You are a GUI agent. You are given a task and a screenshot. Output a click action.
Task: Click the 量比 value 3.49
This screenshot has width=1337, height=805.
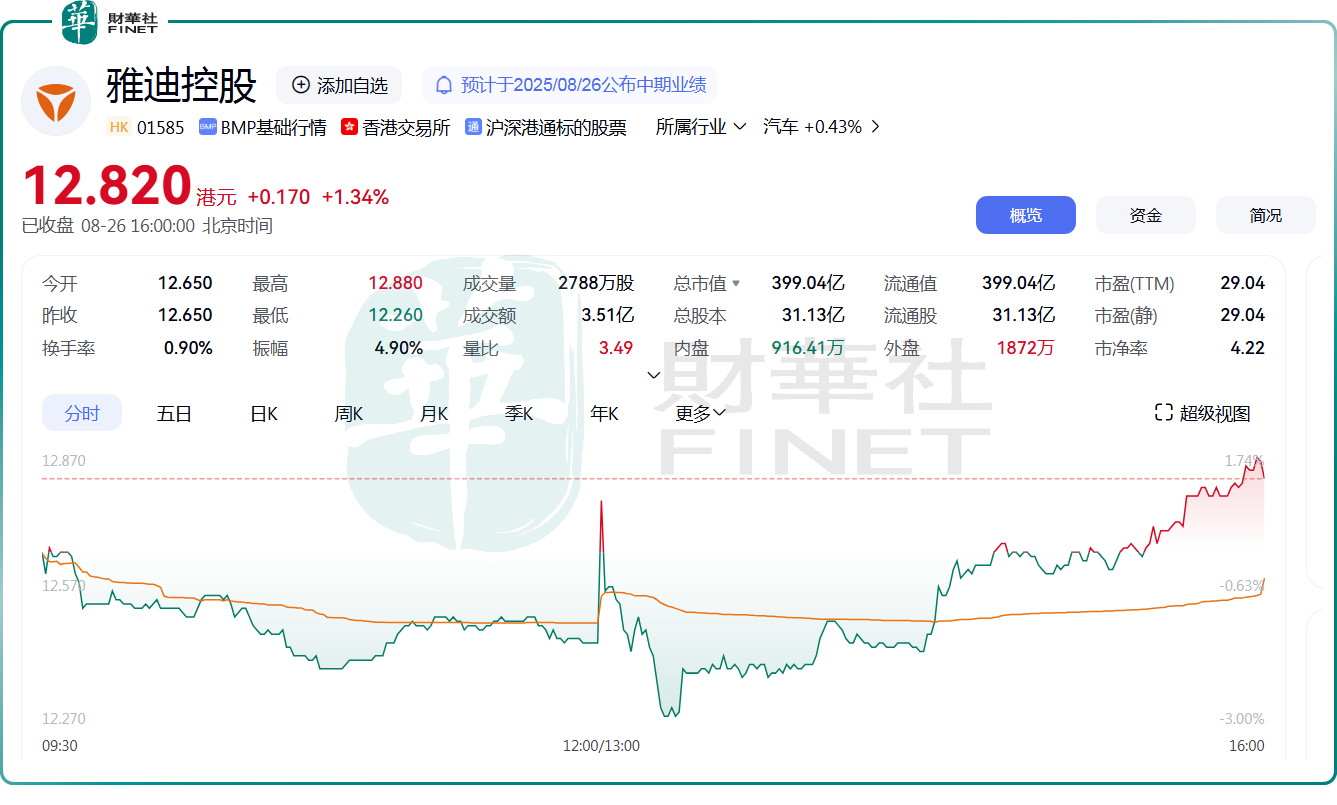point(617,348)
